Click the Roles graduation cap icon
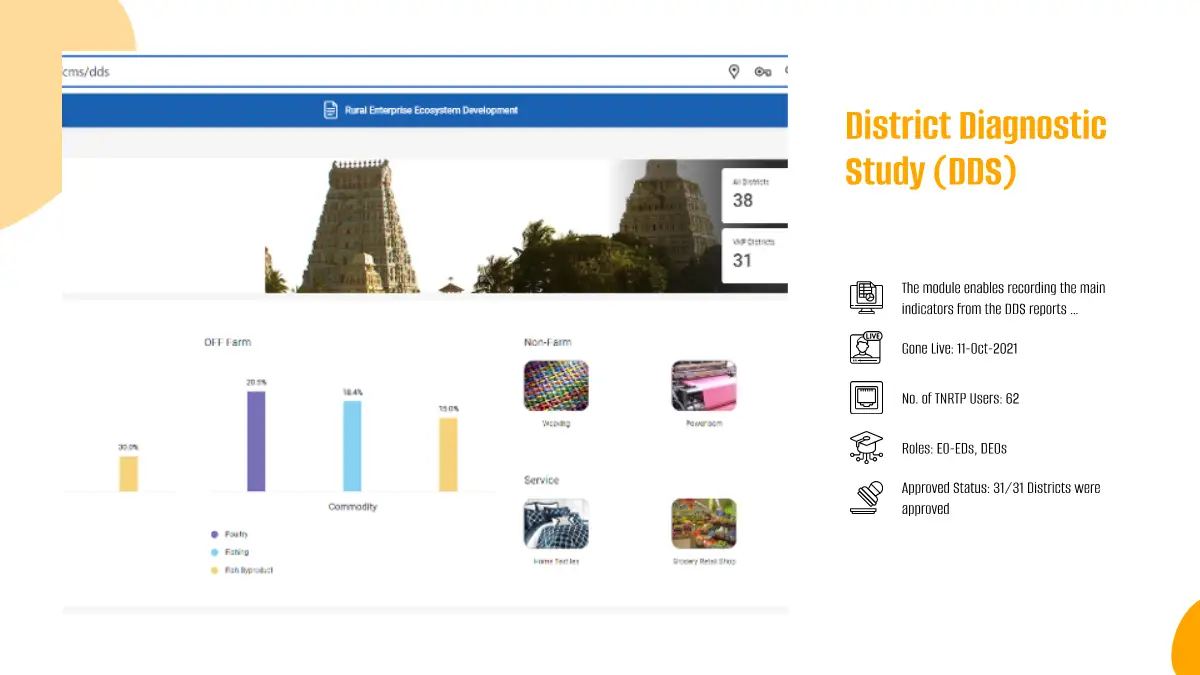 [866, 447]
